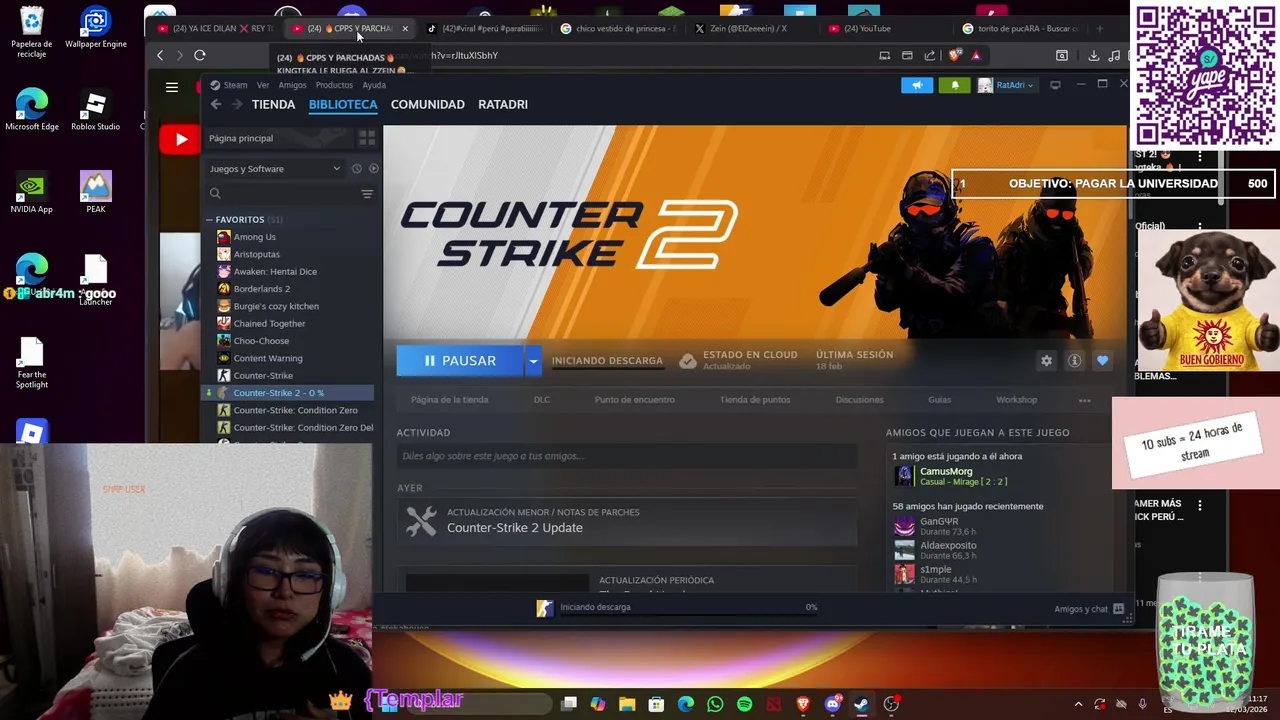Switch Steam to Big Picture mode icon
Image resolution: width=1280 pixels, height=720 pixels.
(x=1055, y=85)
